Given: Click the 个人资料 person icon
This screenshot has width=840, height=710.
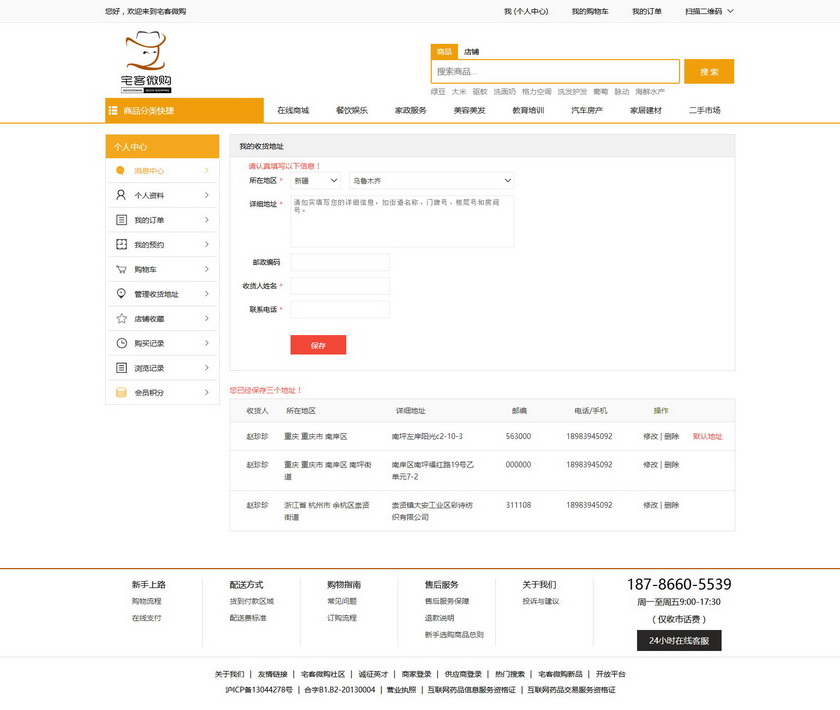Looking at the screenshot, I should pos(121,195).
